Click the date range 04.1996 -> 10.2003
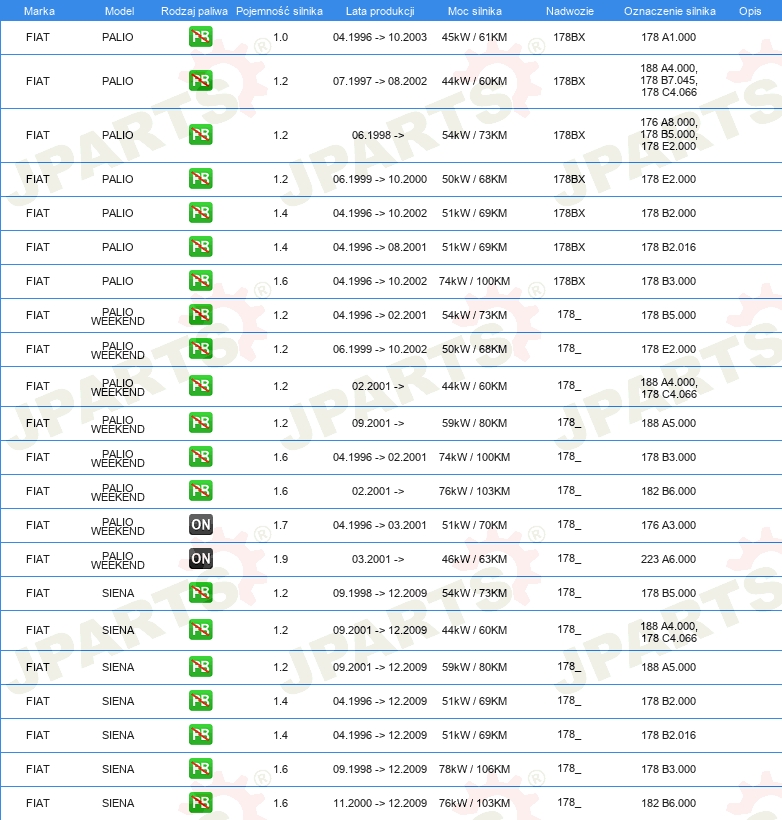 (x=380, y=37)
